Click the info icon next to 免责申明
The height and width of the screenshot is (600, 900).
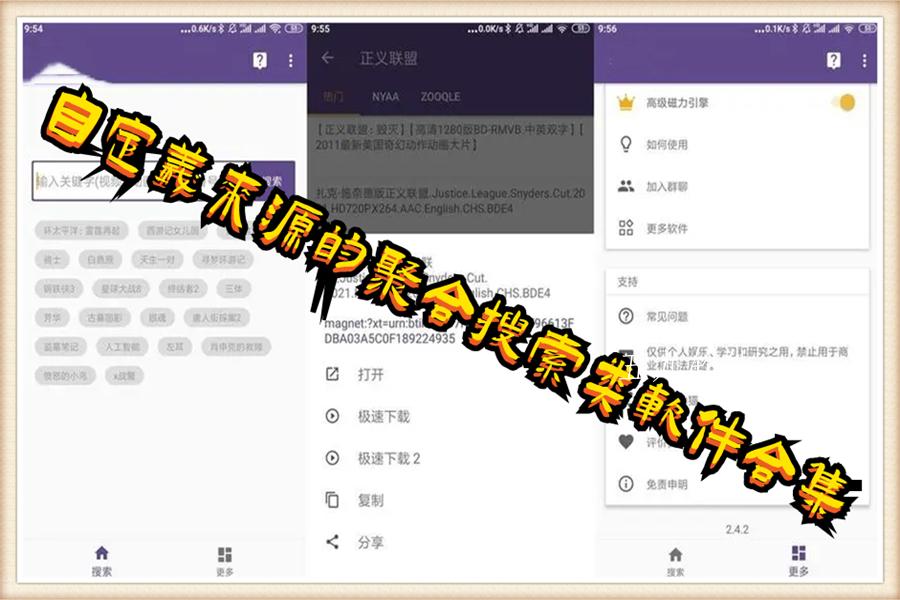(627, 484)
